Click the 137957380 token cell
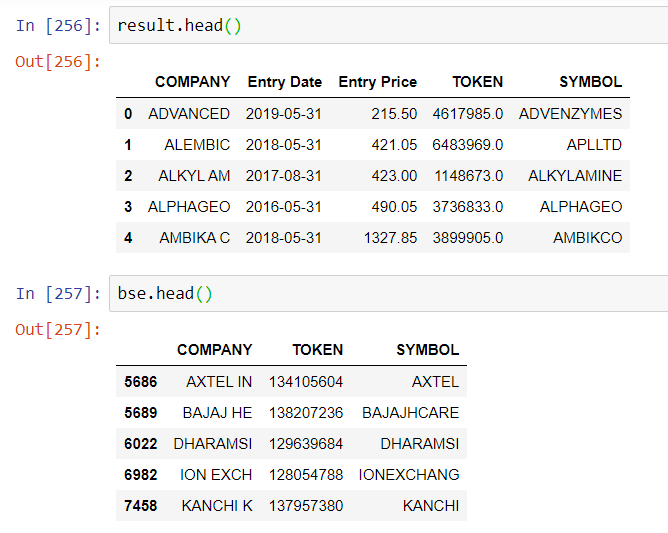 click(306, 506)
